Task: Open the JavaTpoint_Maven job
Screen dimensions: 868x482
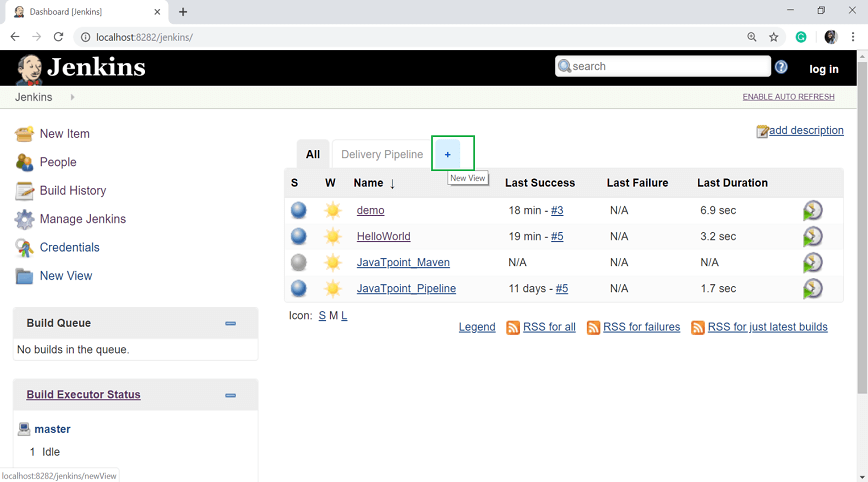Action: 403,262
